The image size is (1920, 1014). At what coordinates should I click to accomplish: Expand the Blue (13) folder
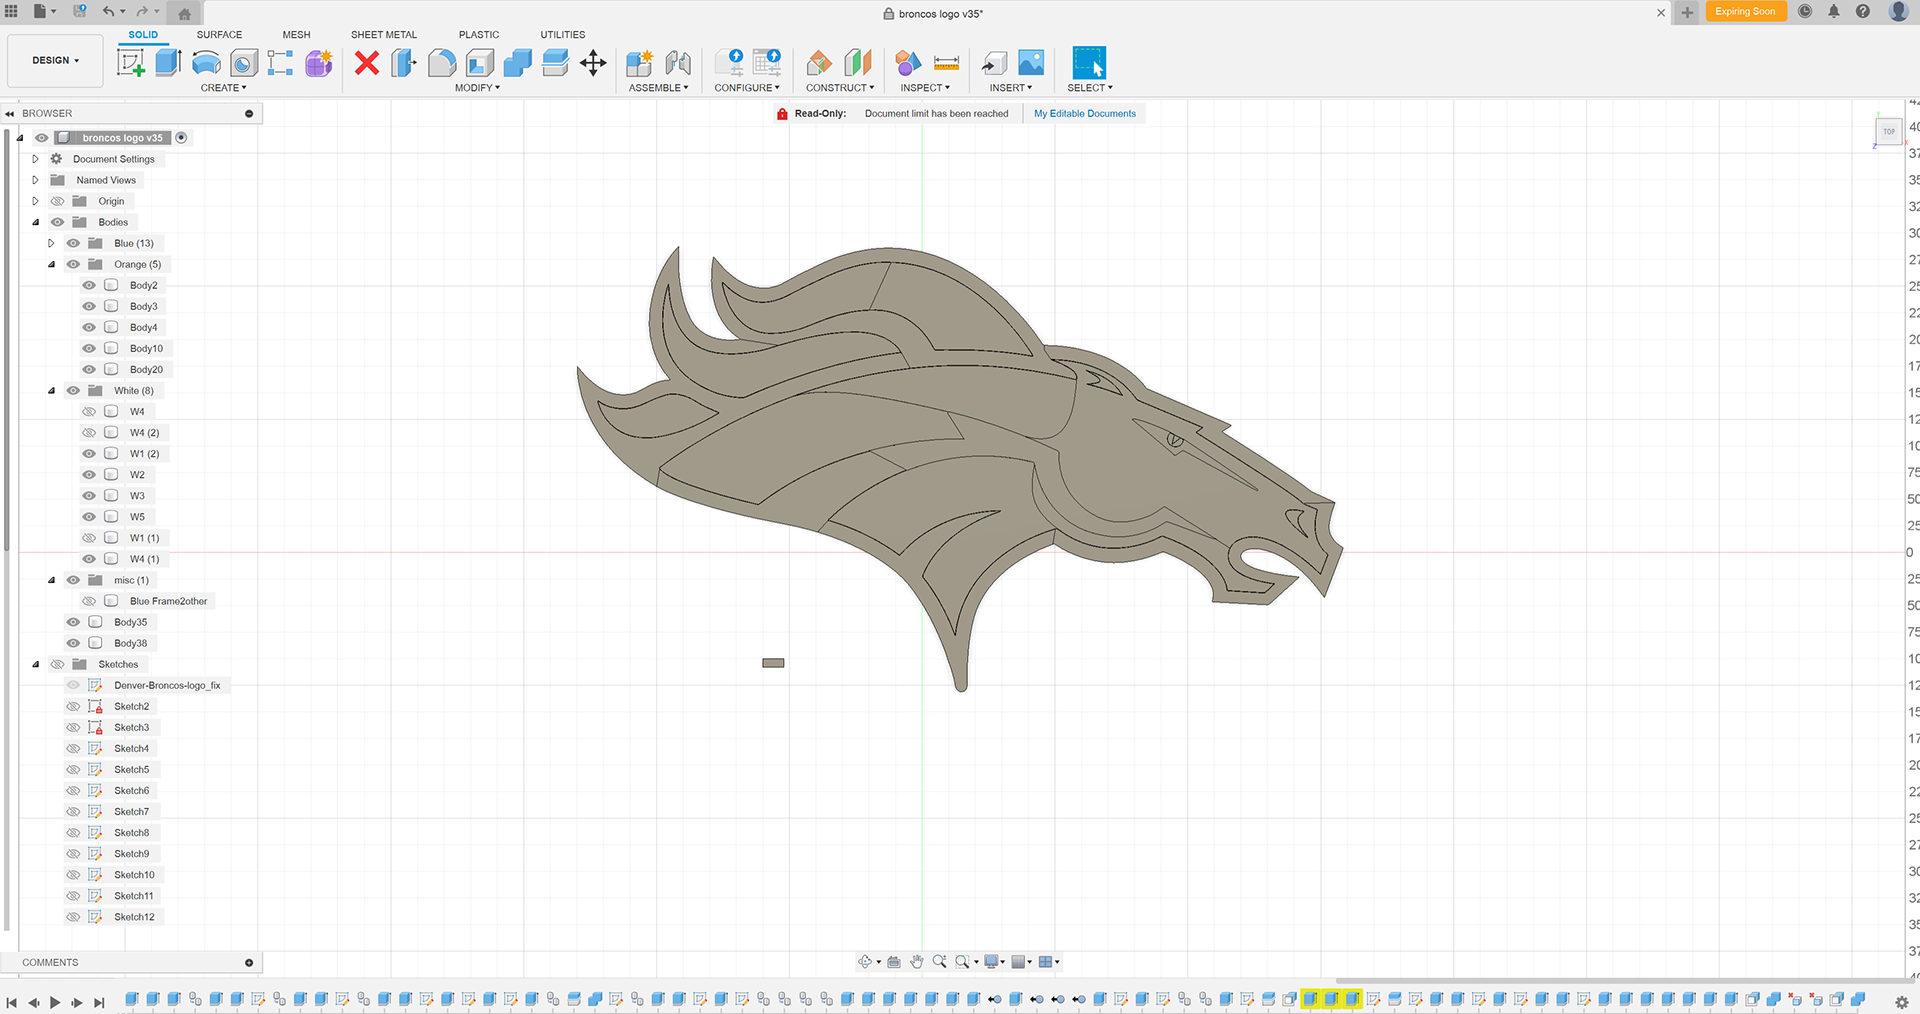click(51, 243)
